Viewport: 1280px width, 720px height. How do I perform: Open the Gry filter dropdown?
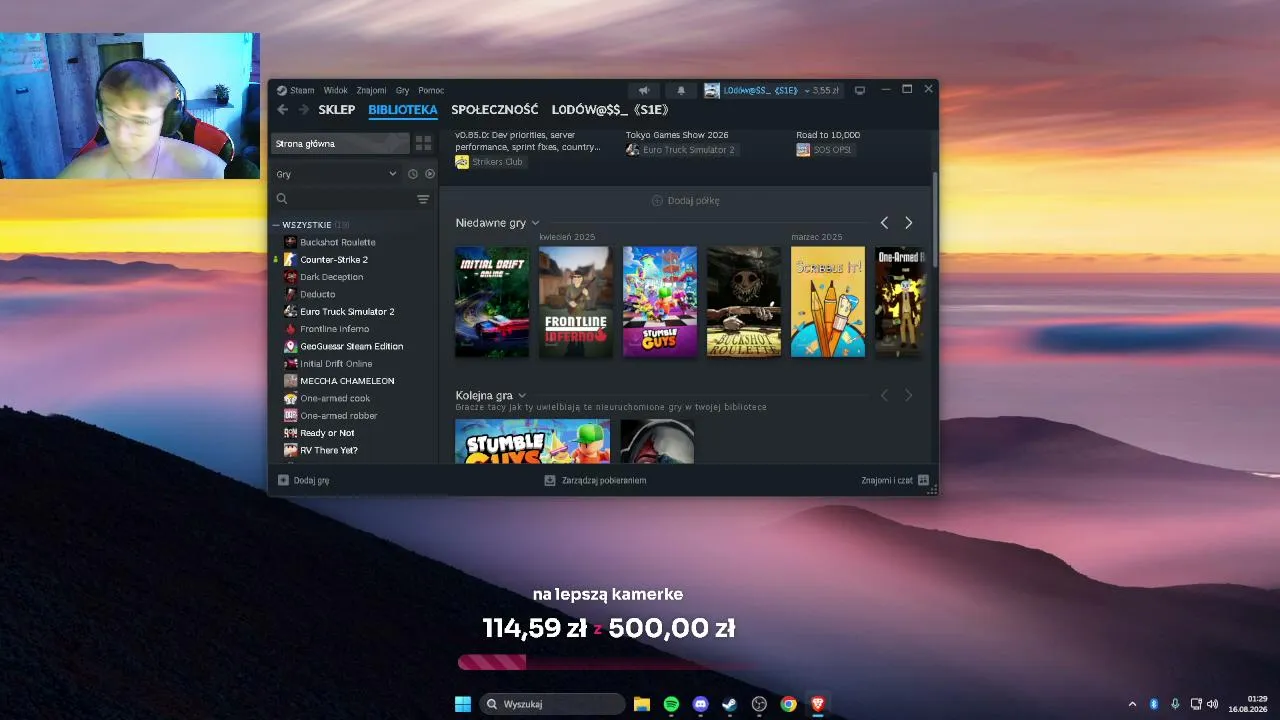coord(335,174)
